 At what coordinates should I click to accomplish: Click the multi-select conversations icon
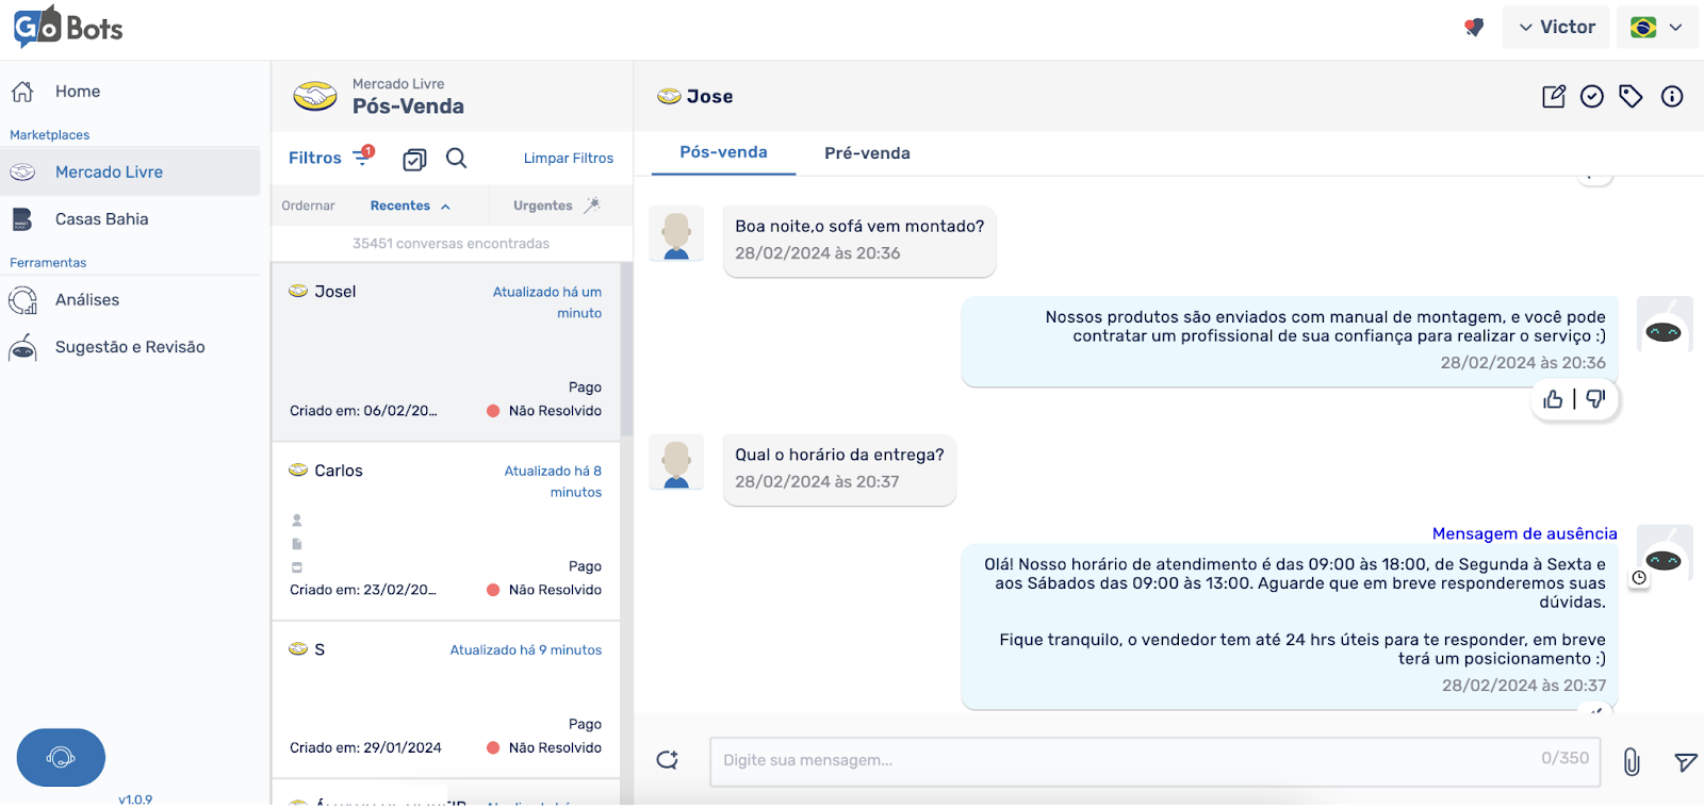(414, 159)
